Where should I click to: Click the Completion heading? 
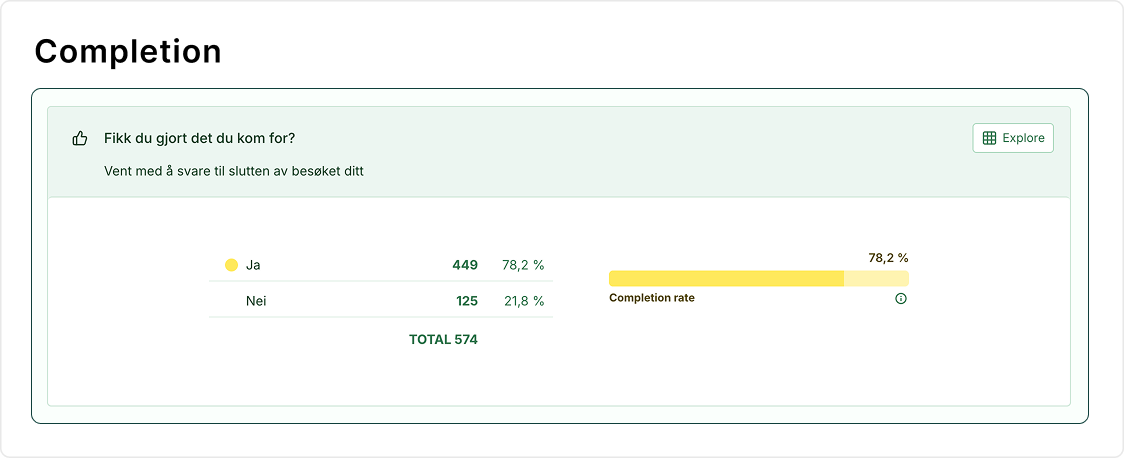pyautogui.click(x=128, y=52)
